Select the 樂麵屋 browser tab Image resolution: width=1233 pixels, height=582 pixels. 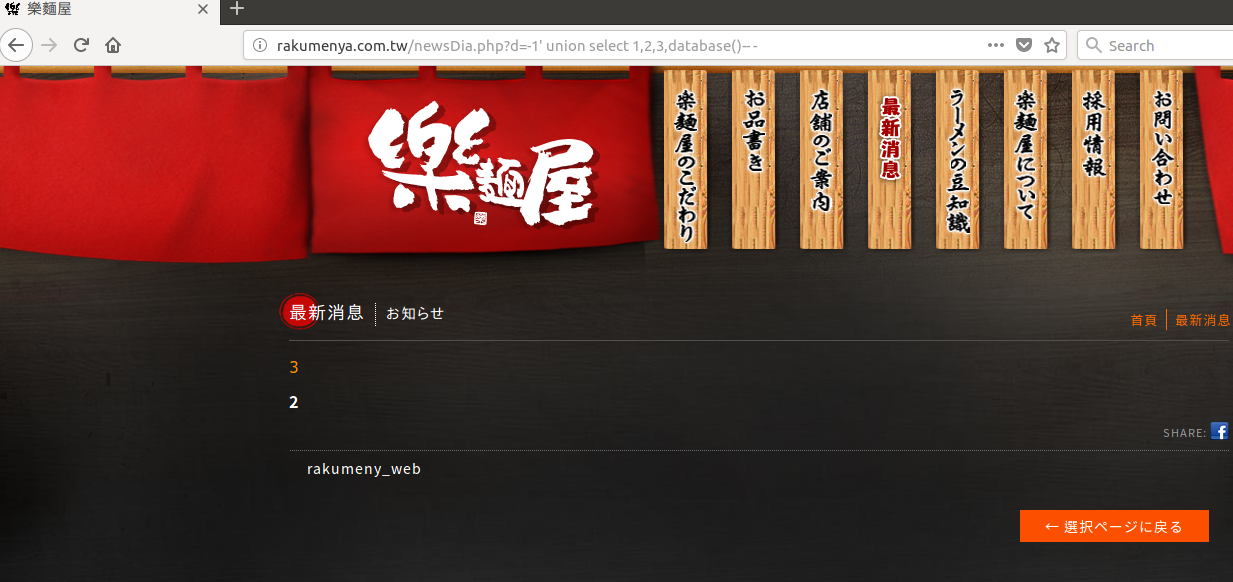108,9
